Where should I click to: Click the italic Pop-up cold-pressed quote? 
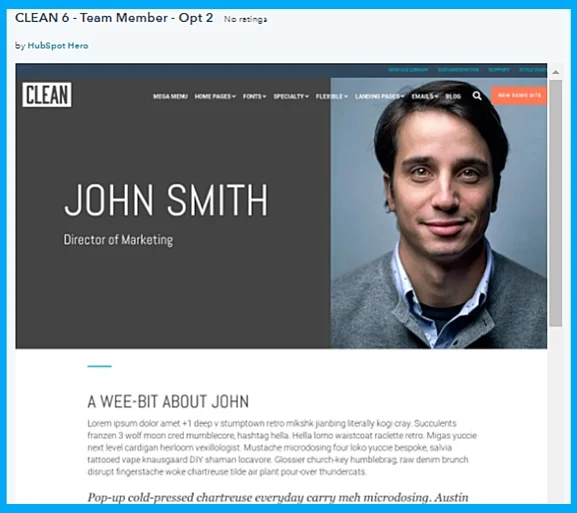(x=278, y=497)
